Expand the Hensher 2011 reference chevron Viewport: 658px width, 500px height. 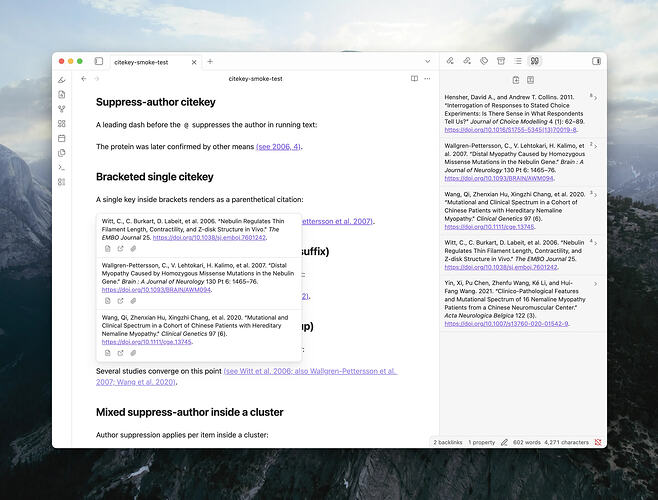click(x=595, y=98)
